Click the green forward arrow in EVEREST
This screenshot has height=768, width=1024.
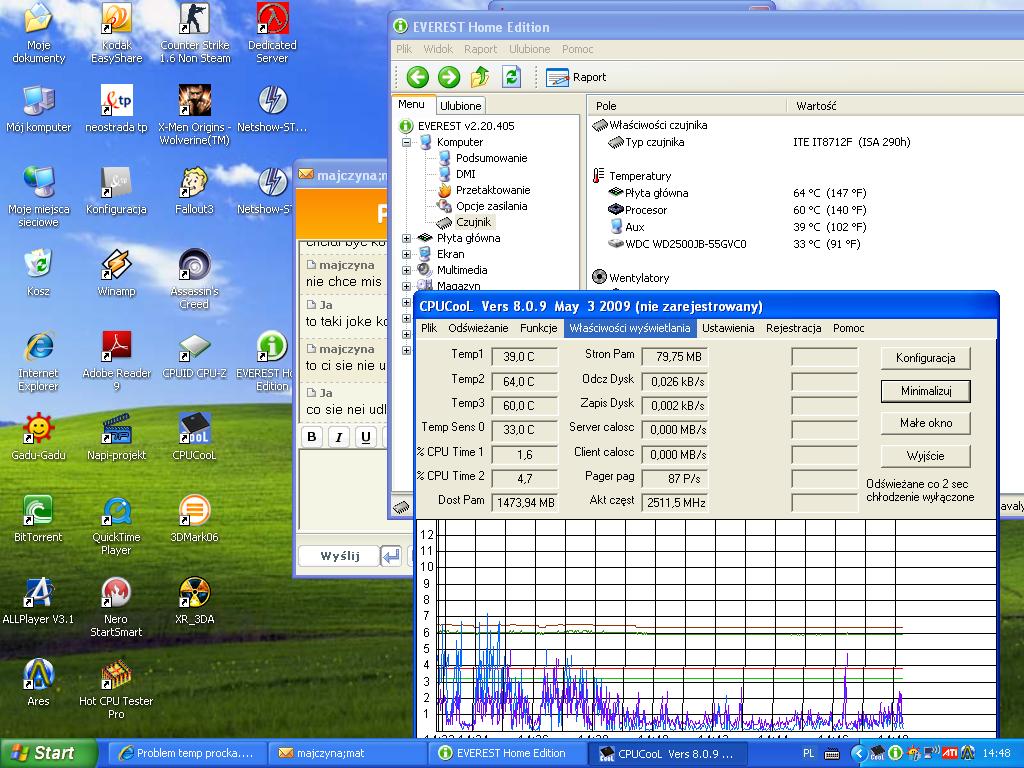coord(449,77)
